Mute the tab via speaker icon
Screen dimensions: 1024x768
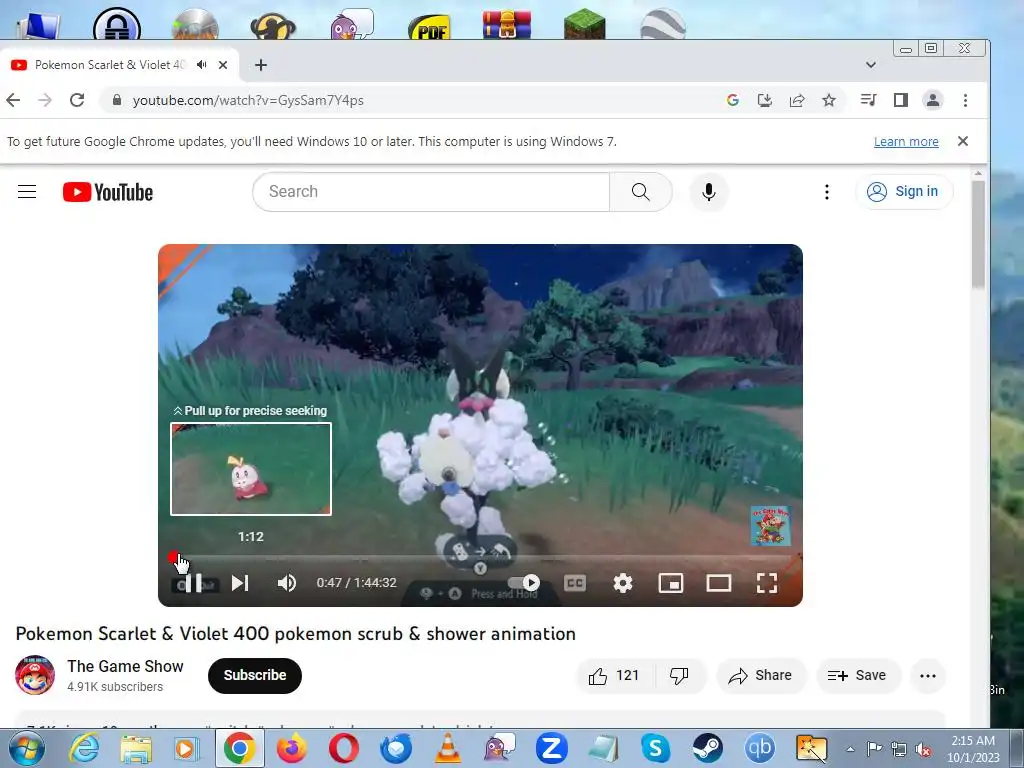click(202, 65)
